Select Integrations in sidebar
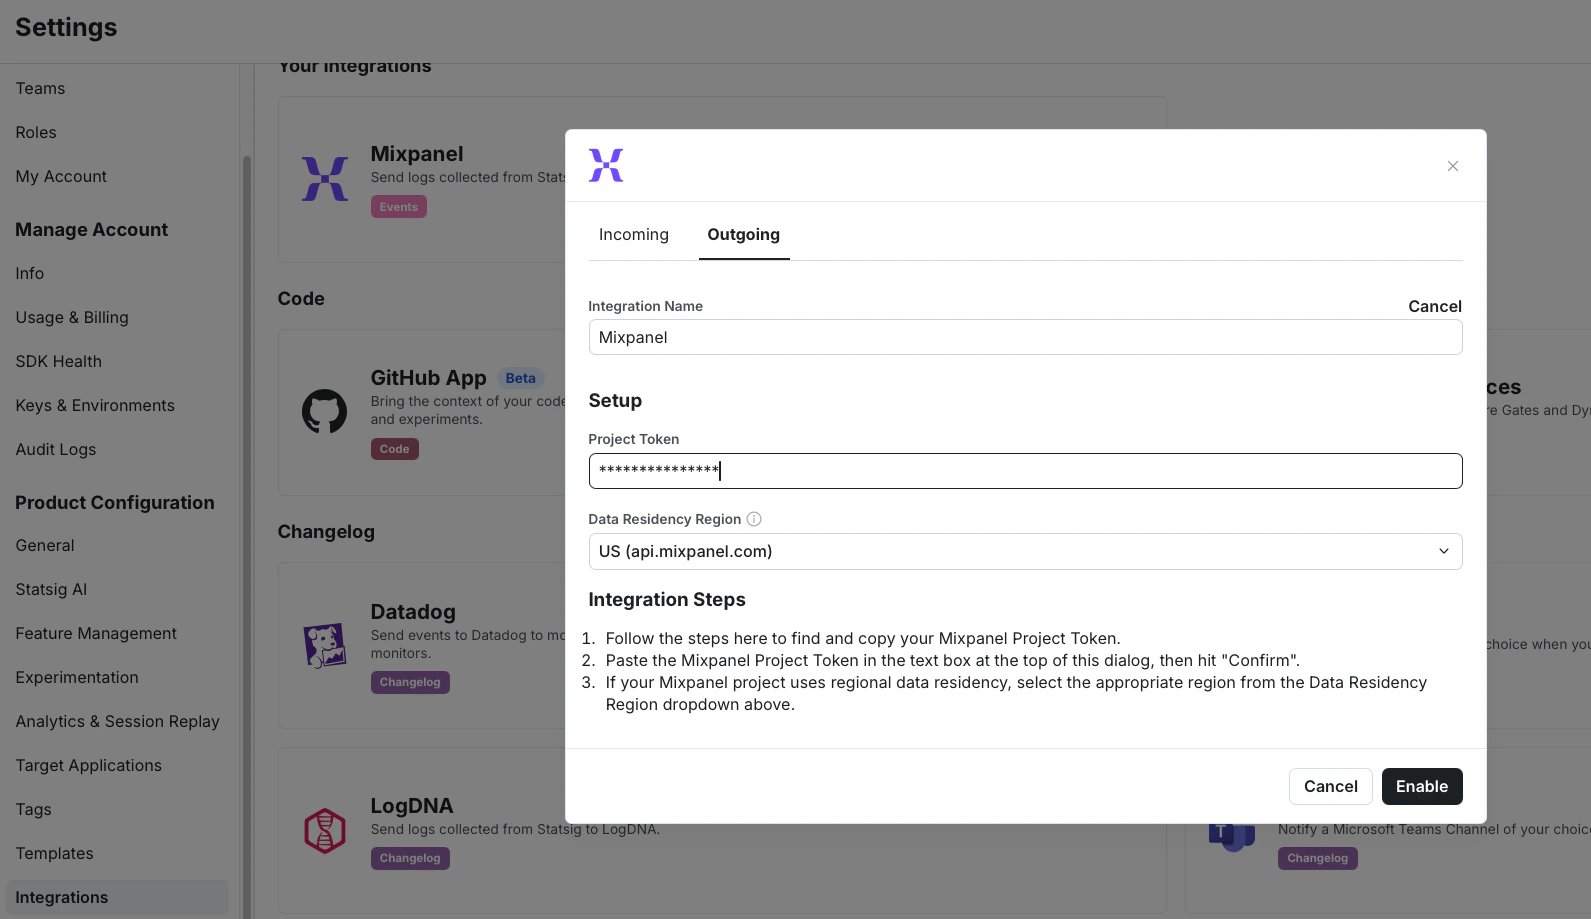The image size is (1591, 919). coord(117,897)
